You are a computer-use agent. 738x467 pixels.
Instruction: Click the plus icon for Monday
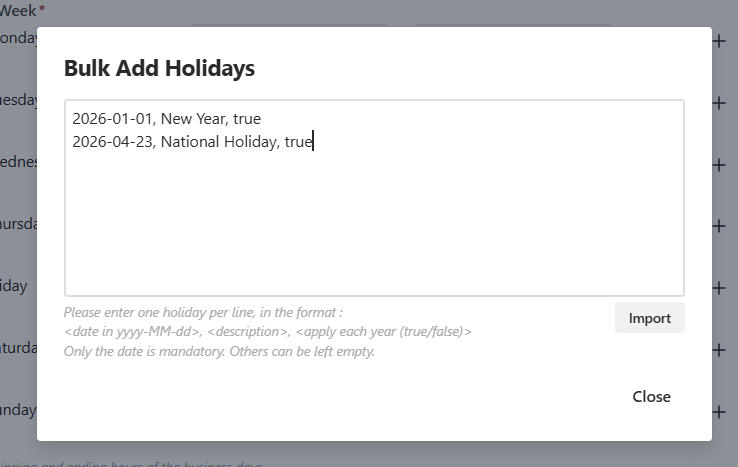[x=719, y=41]
